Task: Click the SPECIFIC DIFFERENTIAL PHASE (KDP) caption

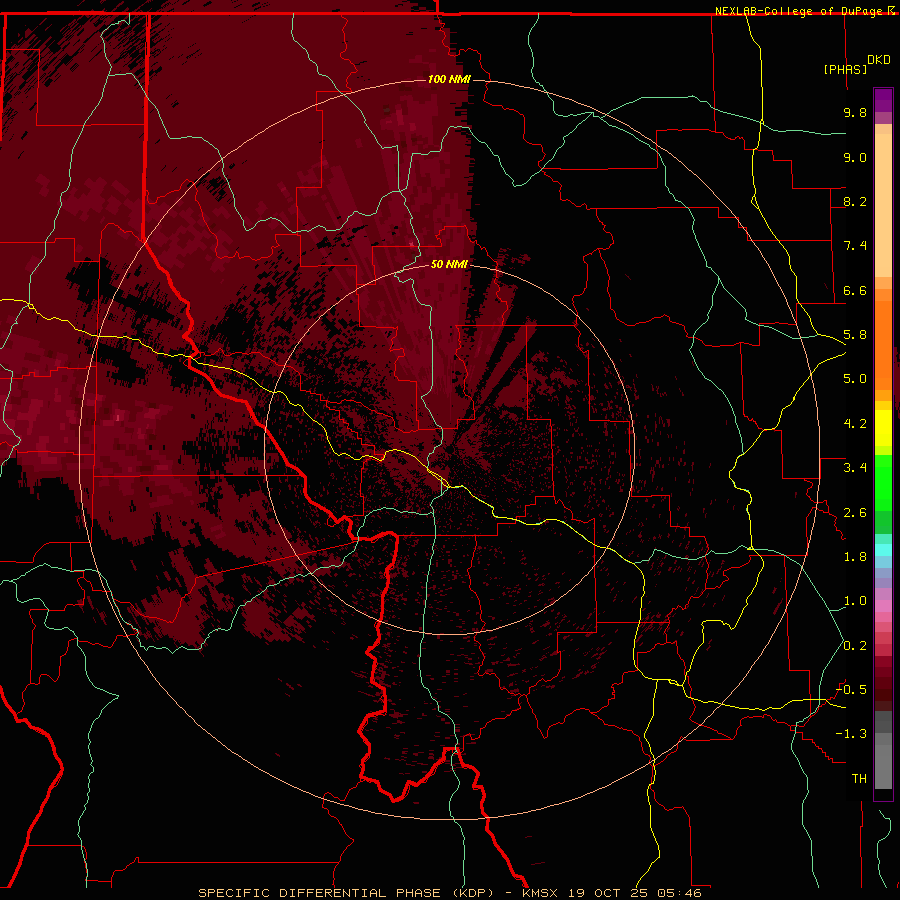Action: 346,893
